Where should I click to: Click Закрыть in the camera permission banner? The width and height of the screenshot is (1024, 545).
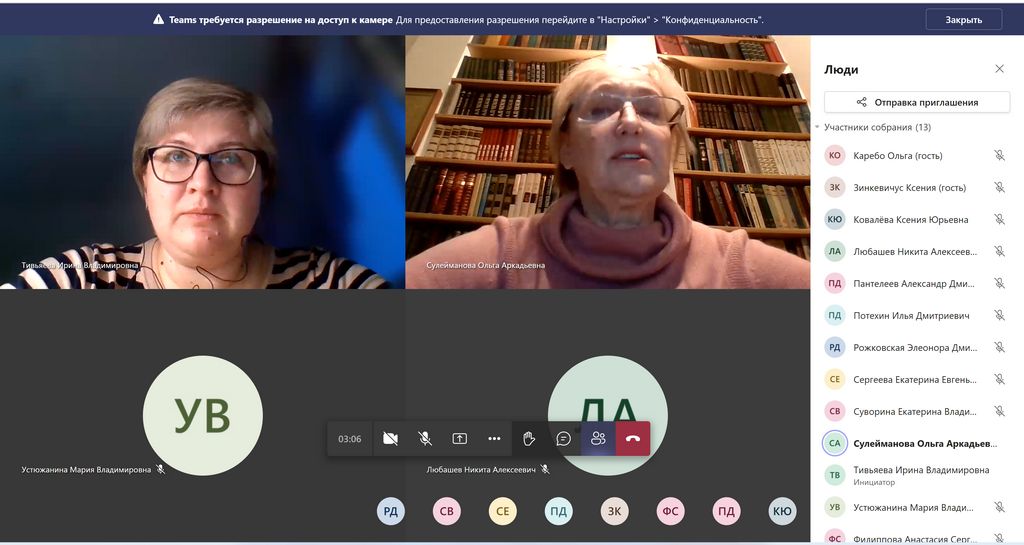tap(963, 19)
